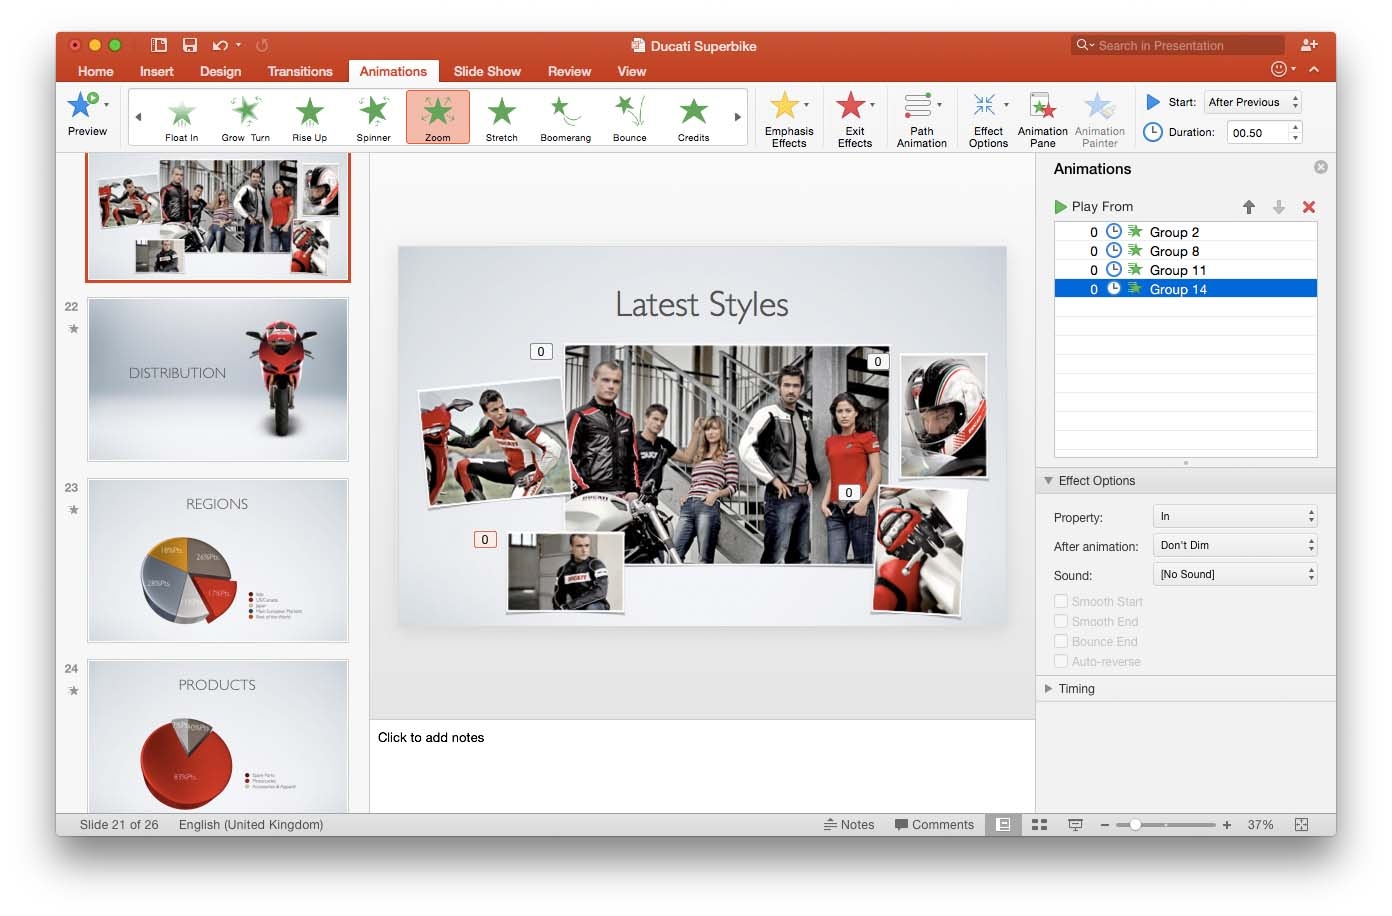Open the Home tab

point(96,71)
